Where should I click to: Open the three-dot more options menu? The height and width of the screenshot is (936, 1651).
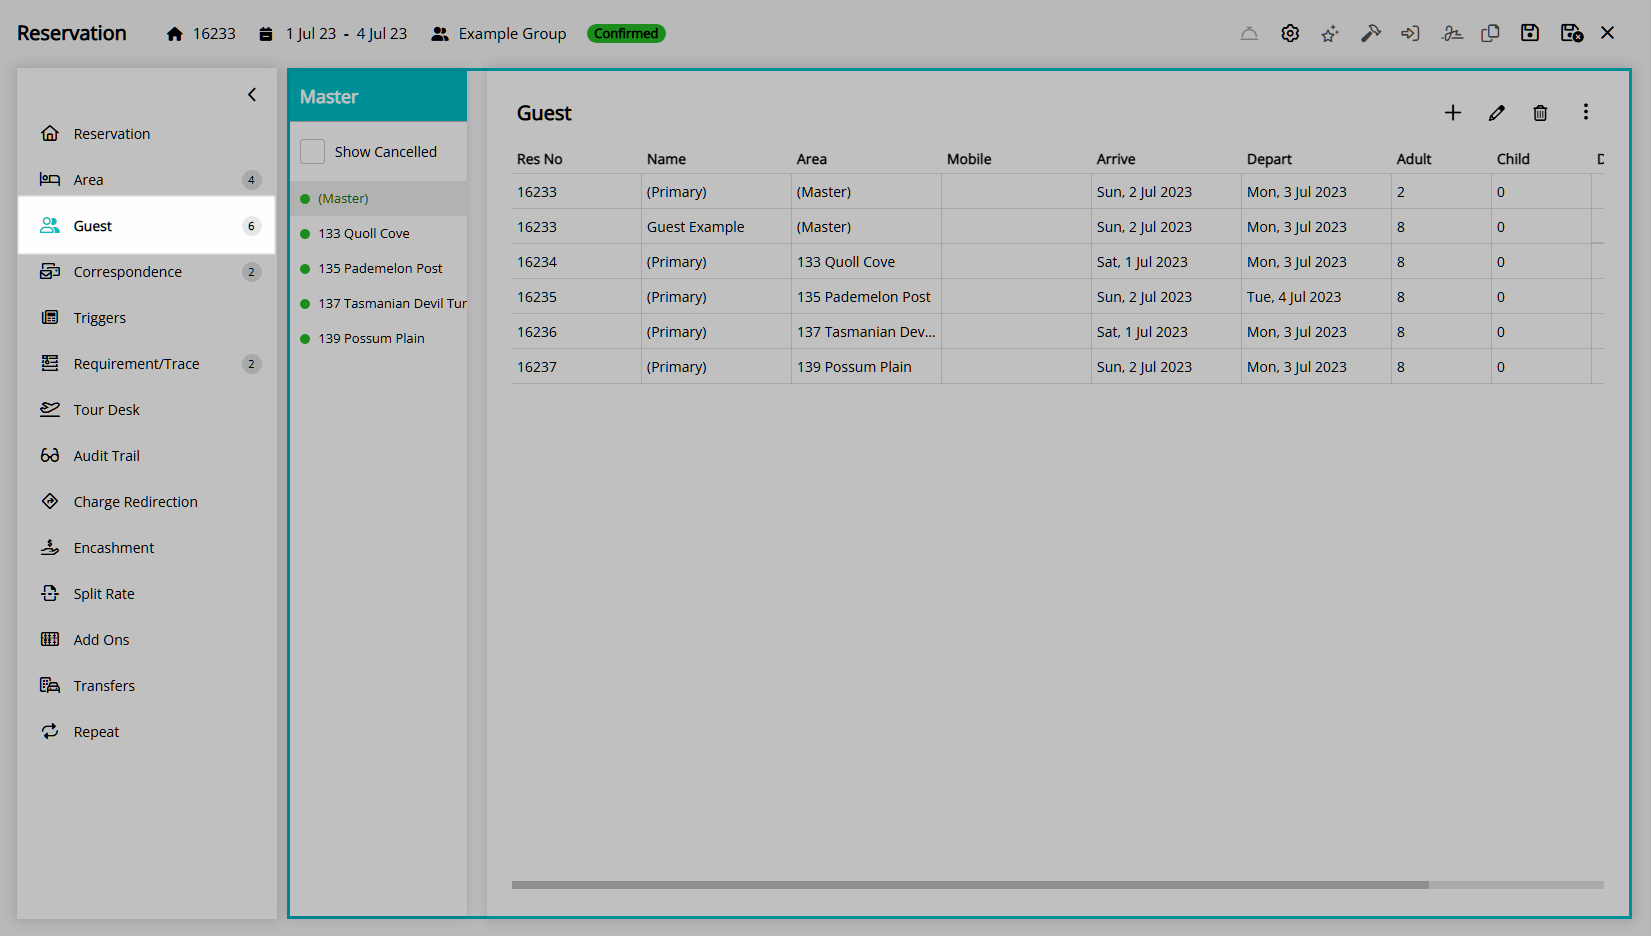[x=1585, y=112]
